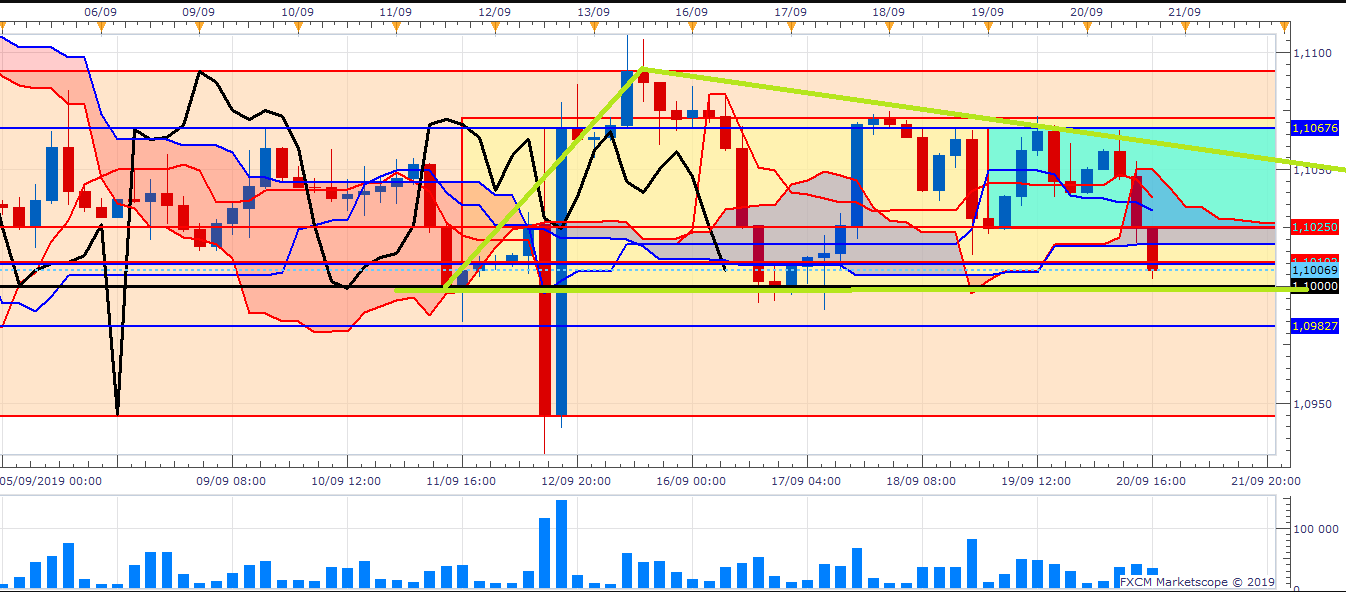
Task: Click the 100 000 volume axis value
Action: pyautogui.click(x=1316, y=528)
